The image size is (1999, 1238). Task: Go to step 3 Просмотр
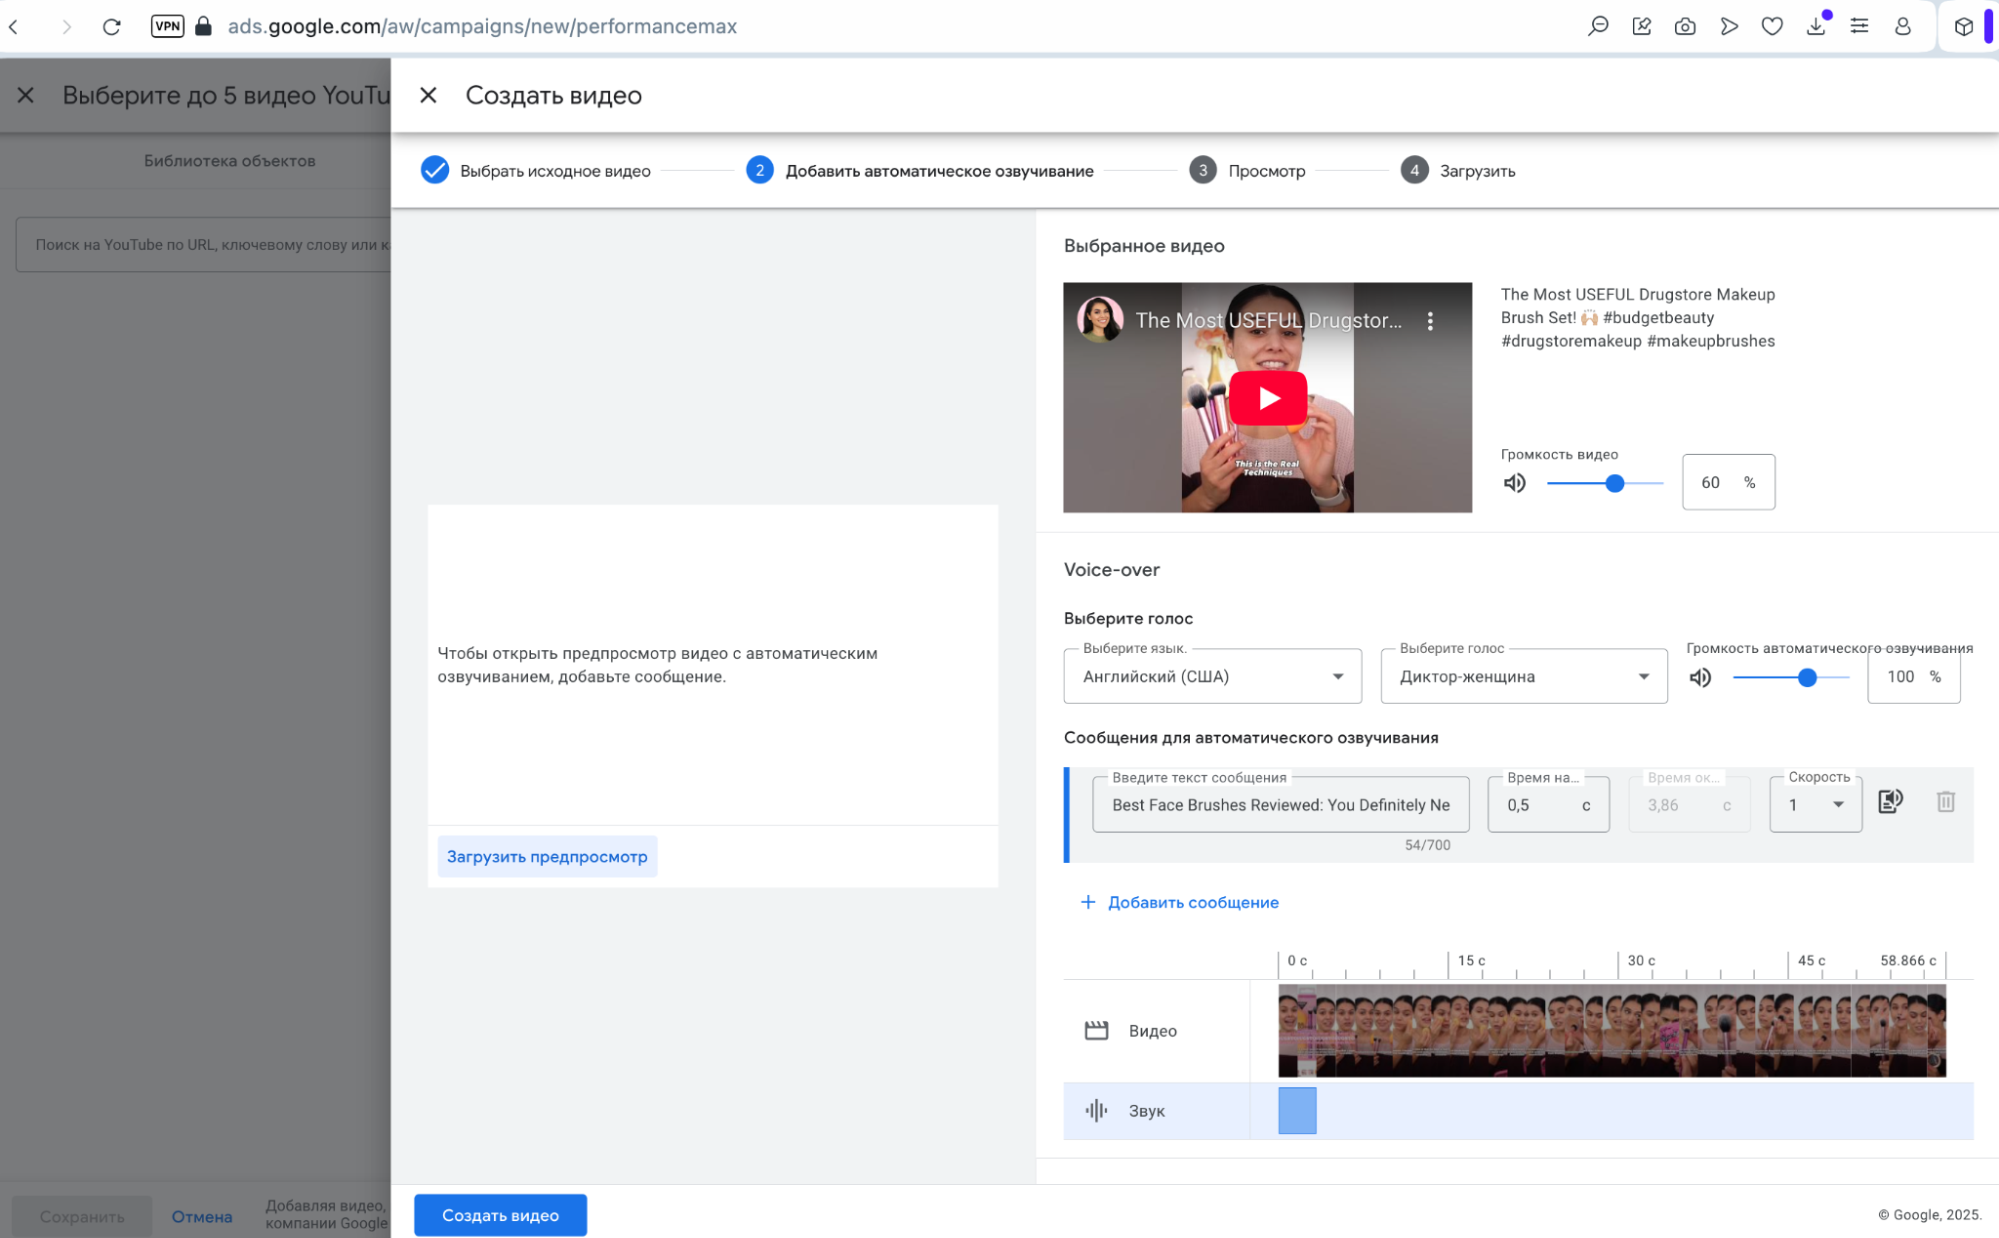1247,171
